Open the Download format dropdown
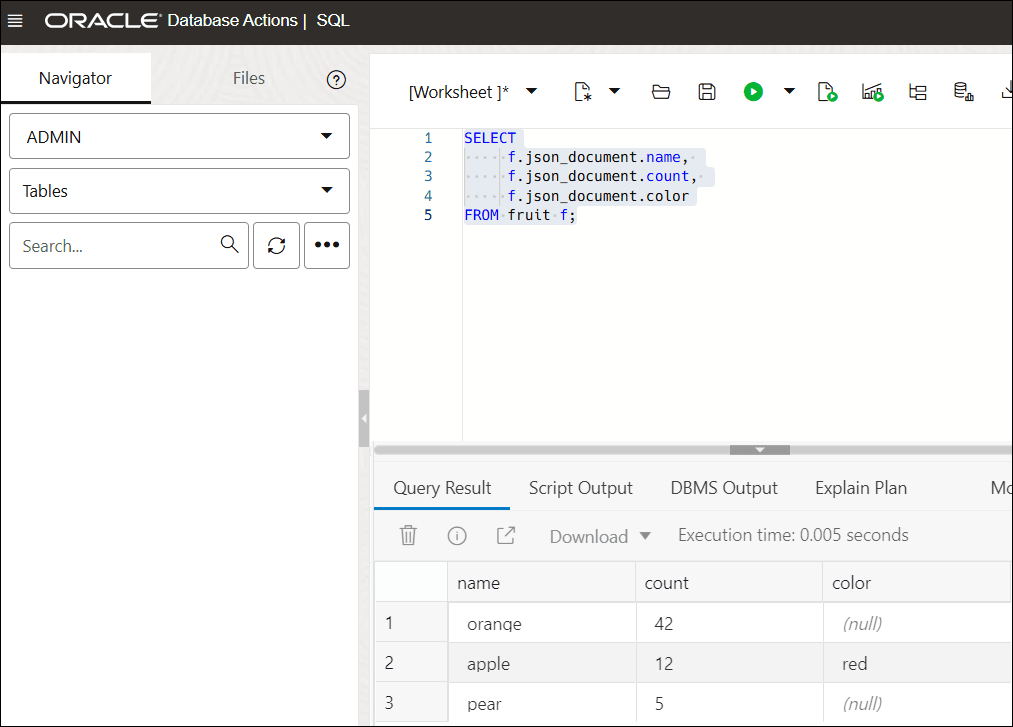Screen dimensions: 1013x727 coord(598,536)
